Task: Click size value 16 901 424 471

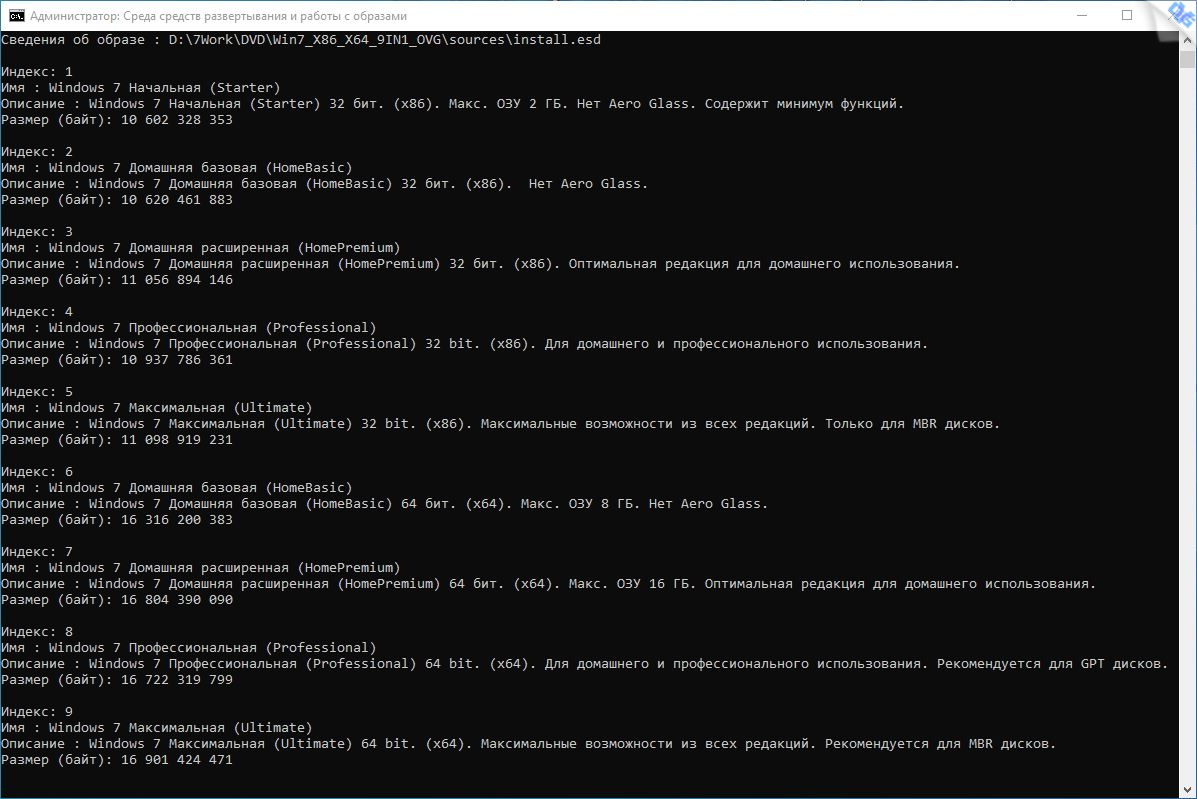Action: click(x=176, y=761)
